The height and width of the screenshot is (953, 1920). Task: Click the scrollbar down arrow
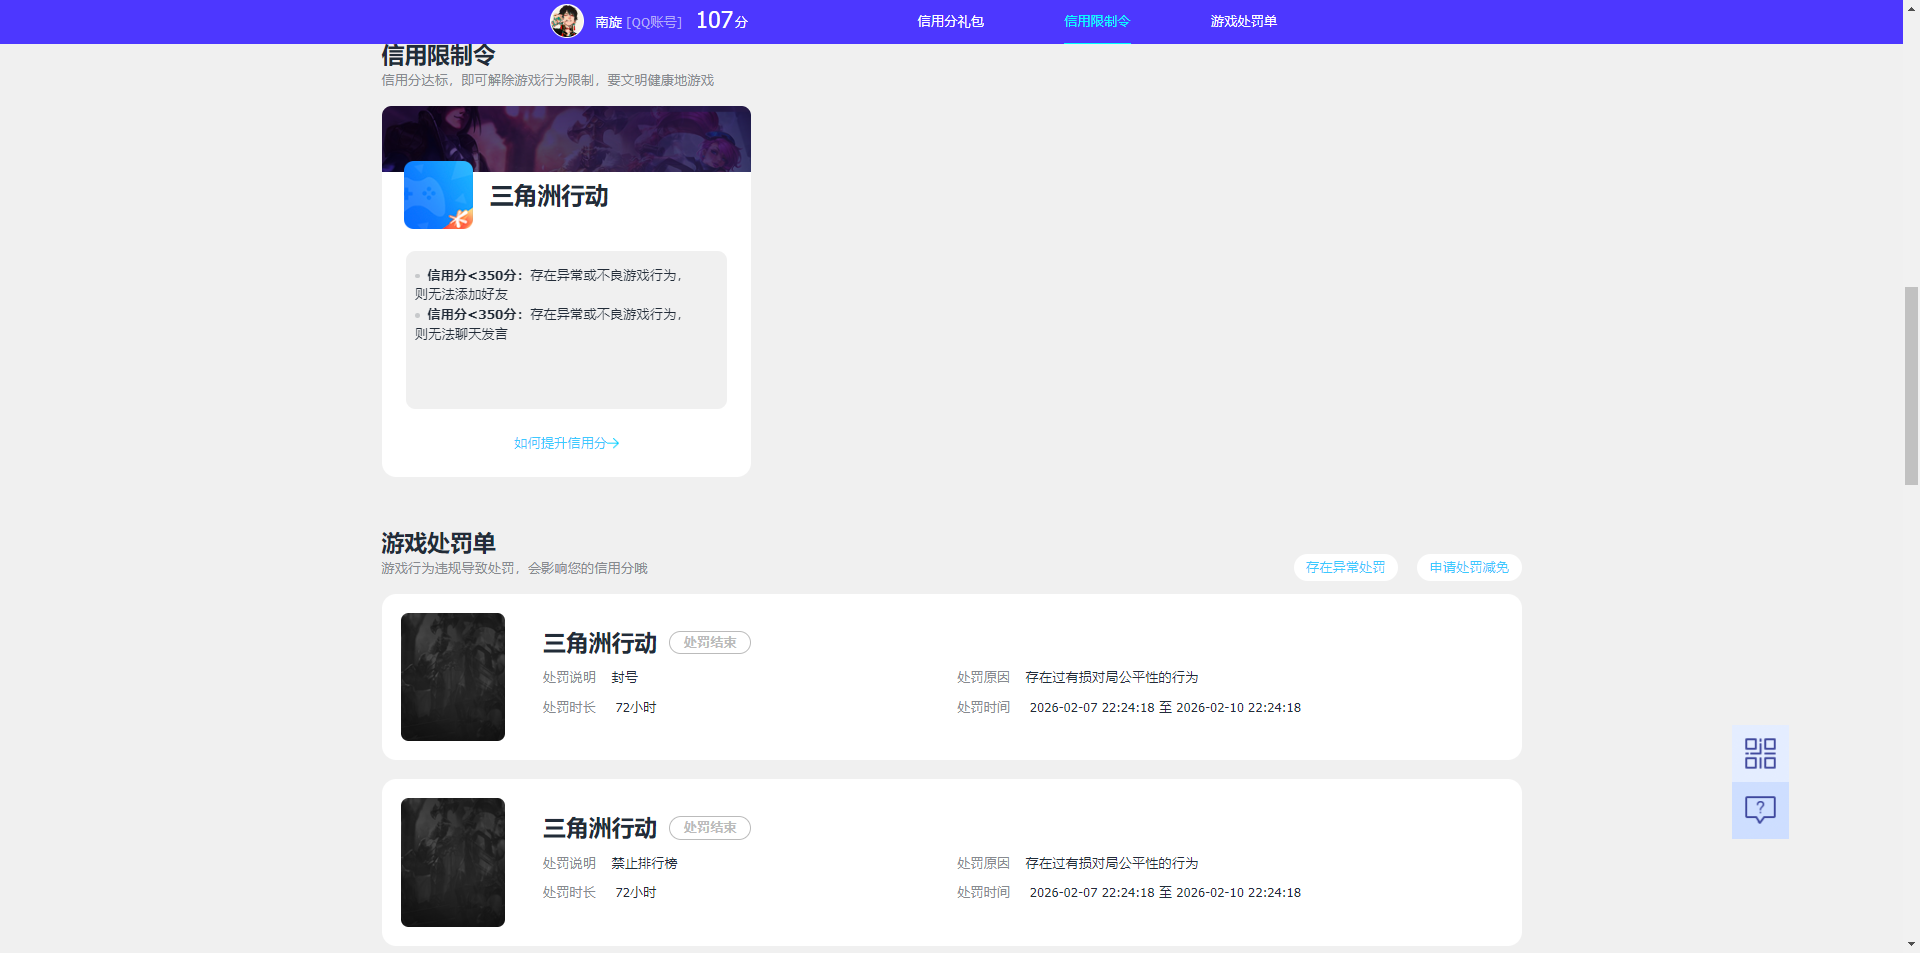[1911, 944]
